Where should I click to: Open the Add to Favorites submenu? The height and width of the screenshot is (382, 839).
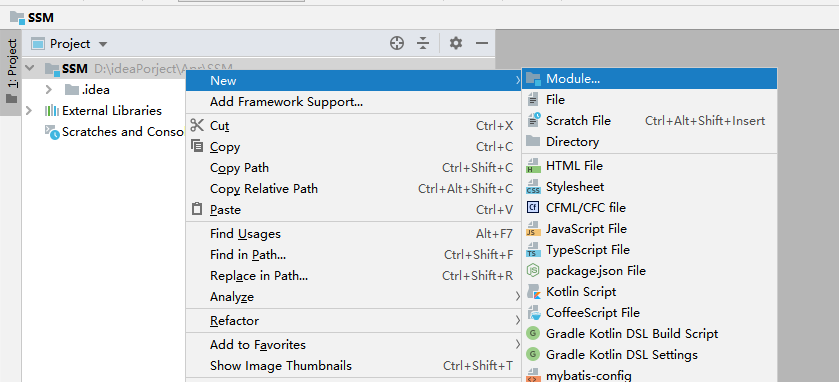click(354, 345)
